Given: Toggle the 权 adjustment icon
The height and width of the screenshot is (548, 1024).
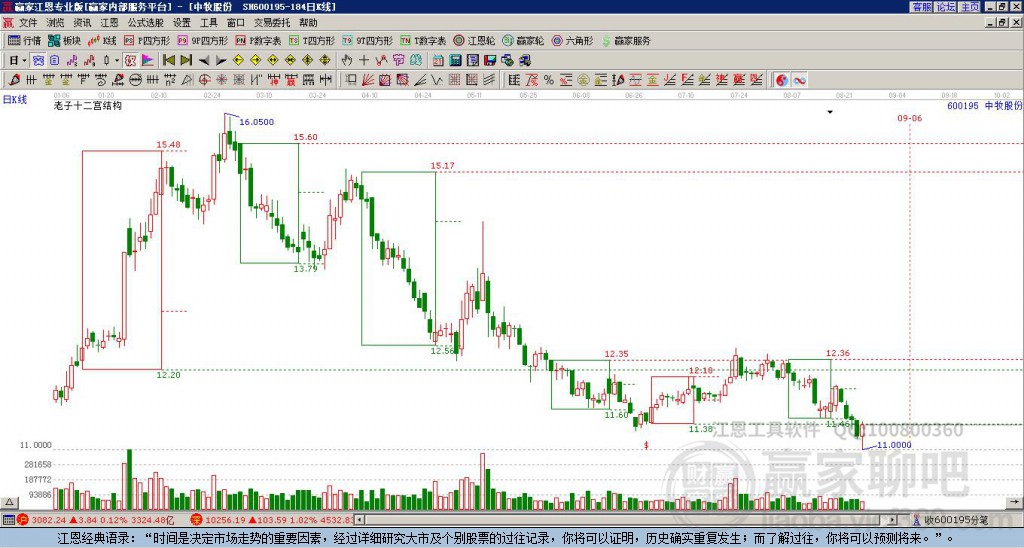Looking at the screenshot, I should tap(130, 61).
